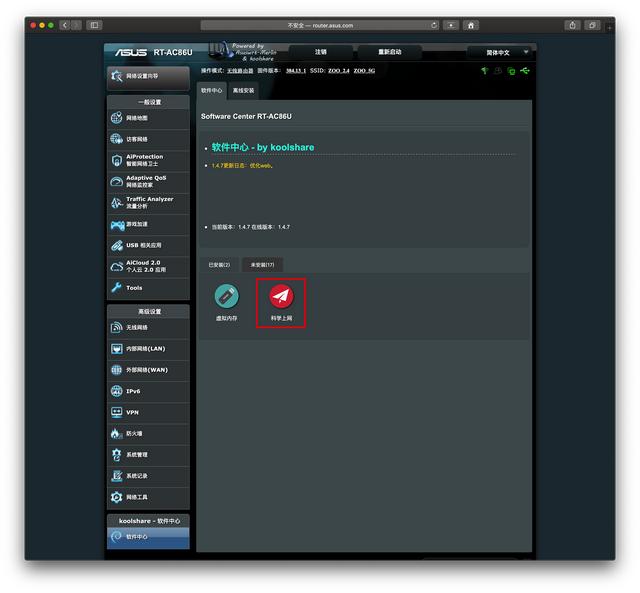
Task: Reload the page from the address bar
Action: [433, 25]
